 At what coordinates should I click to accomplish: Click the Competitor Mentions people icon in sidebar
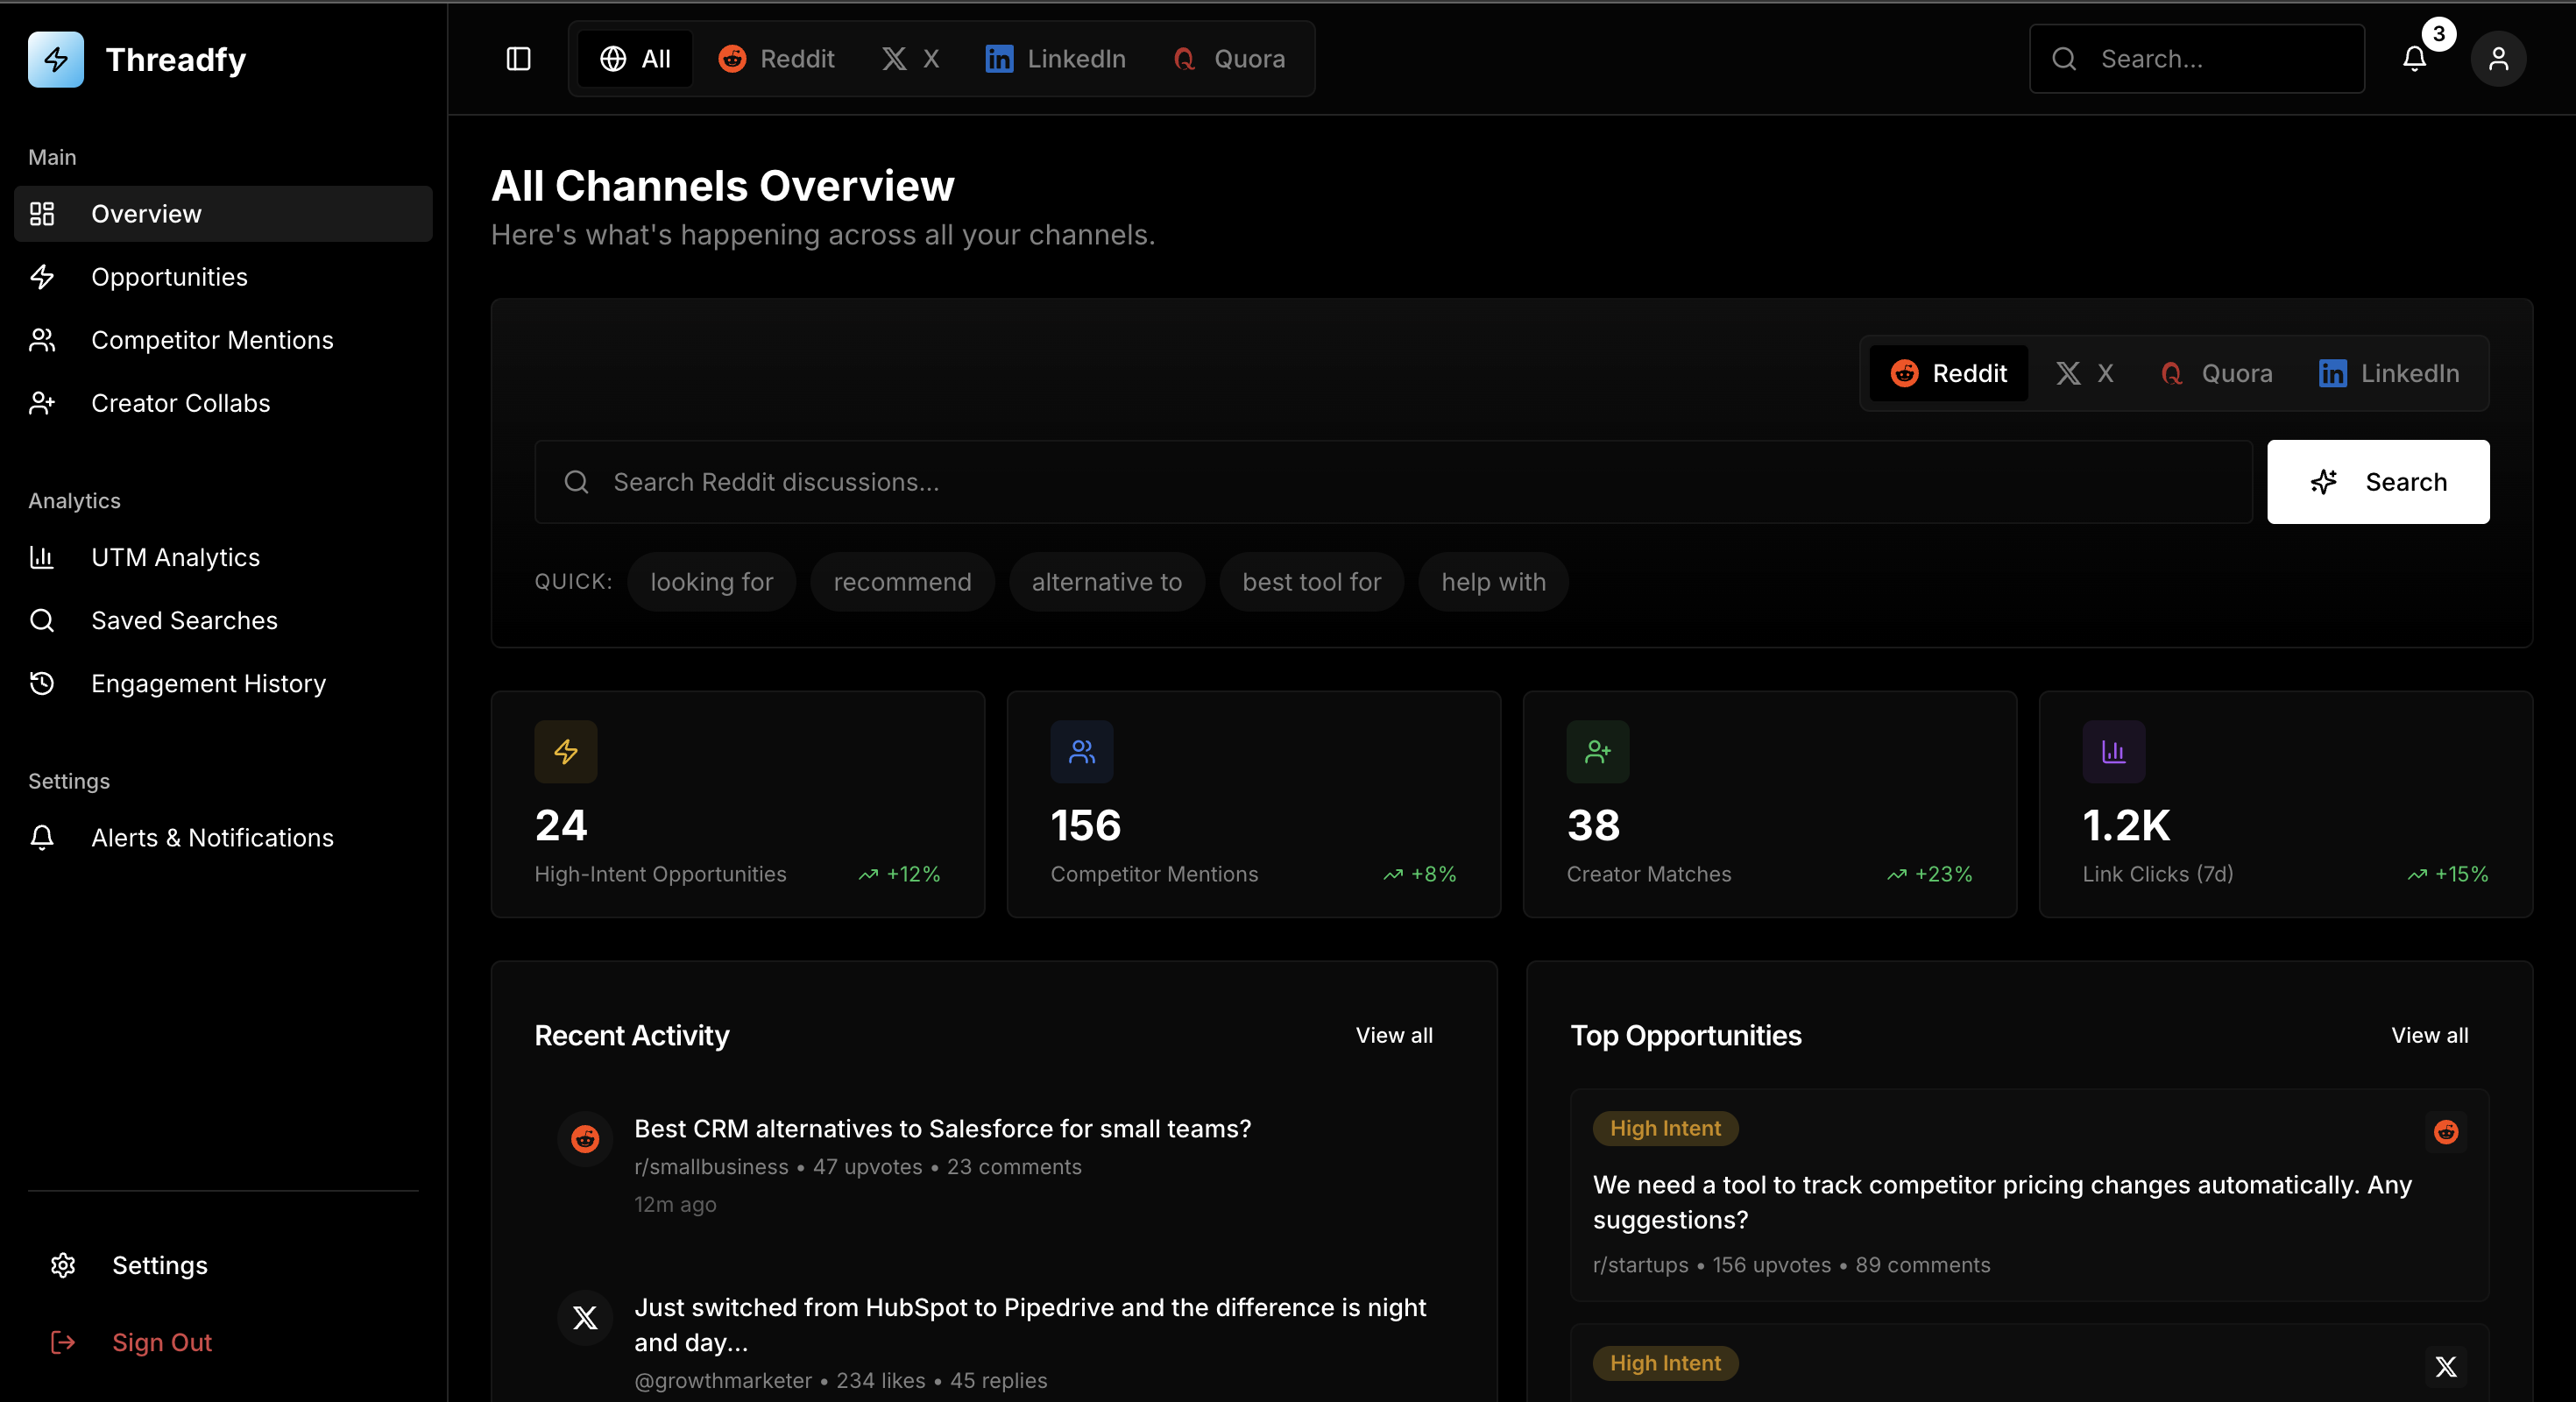point(42,340)
